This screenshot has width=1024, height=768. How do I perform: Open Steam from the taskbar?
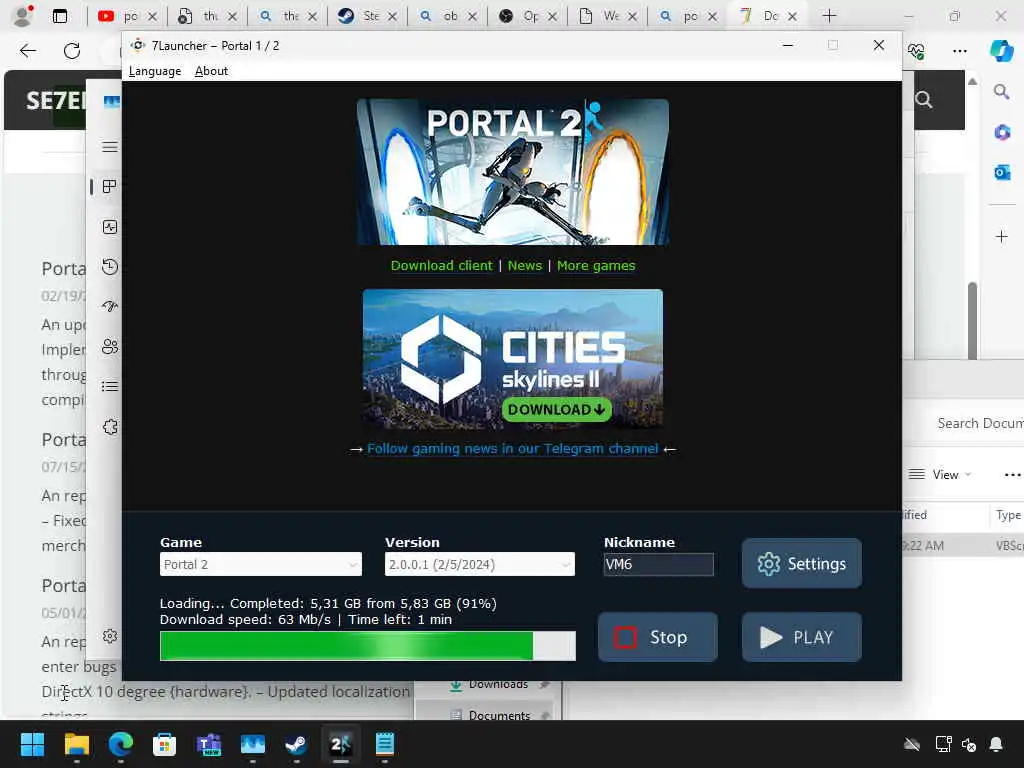(296, 744)
